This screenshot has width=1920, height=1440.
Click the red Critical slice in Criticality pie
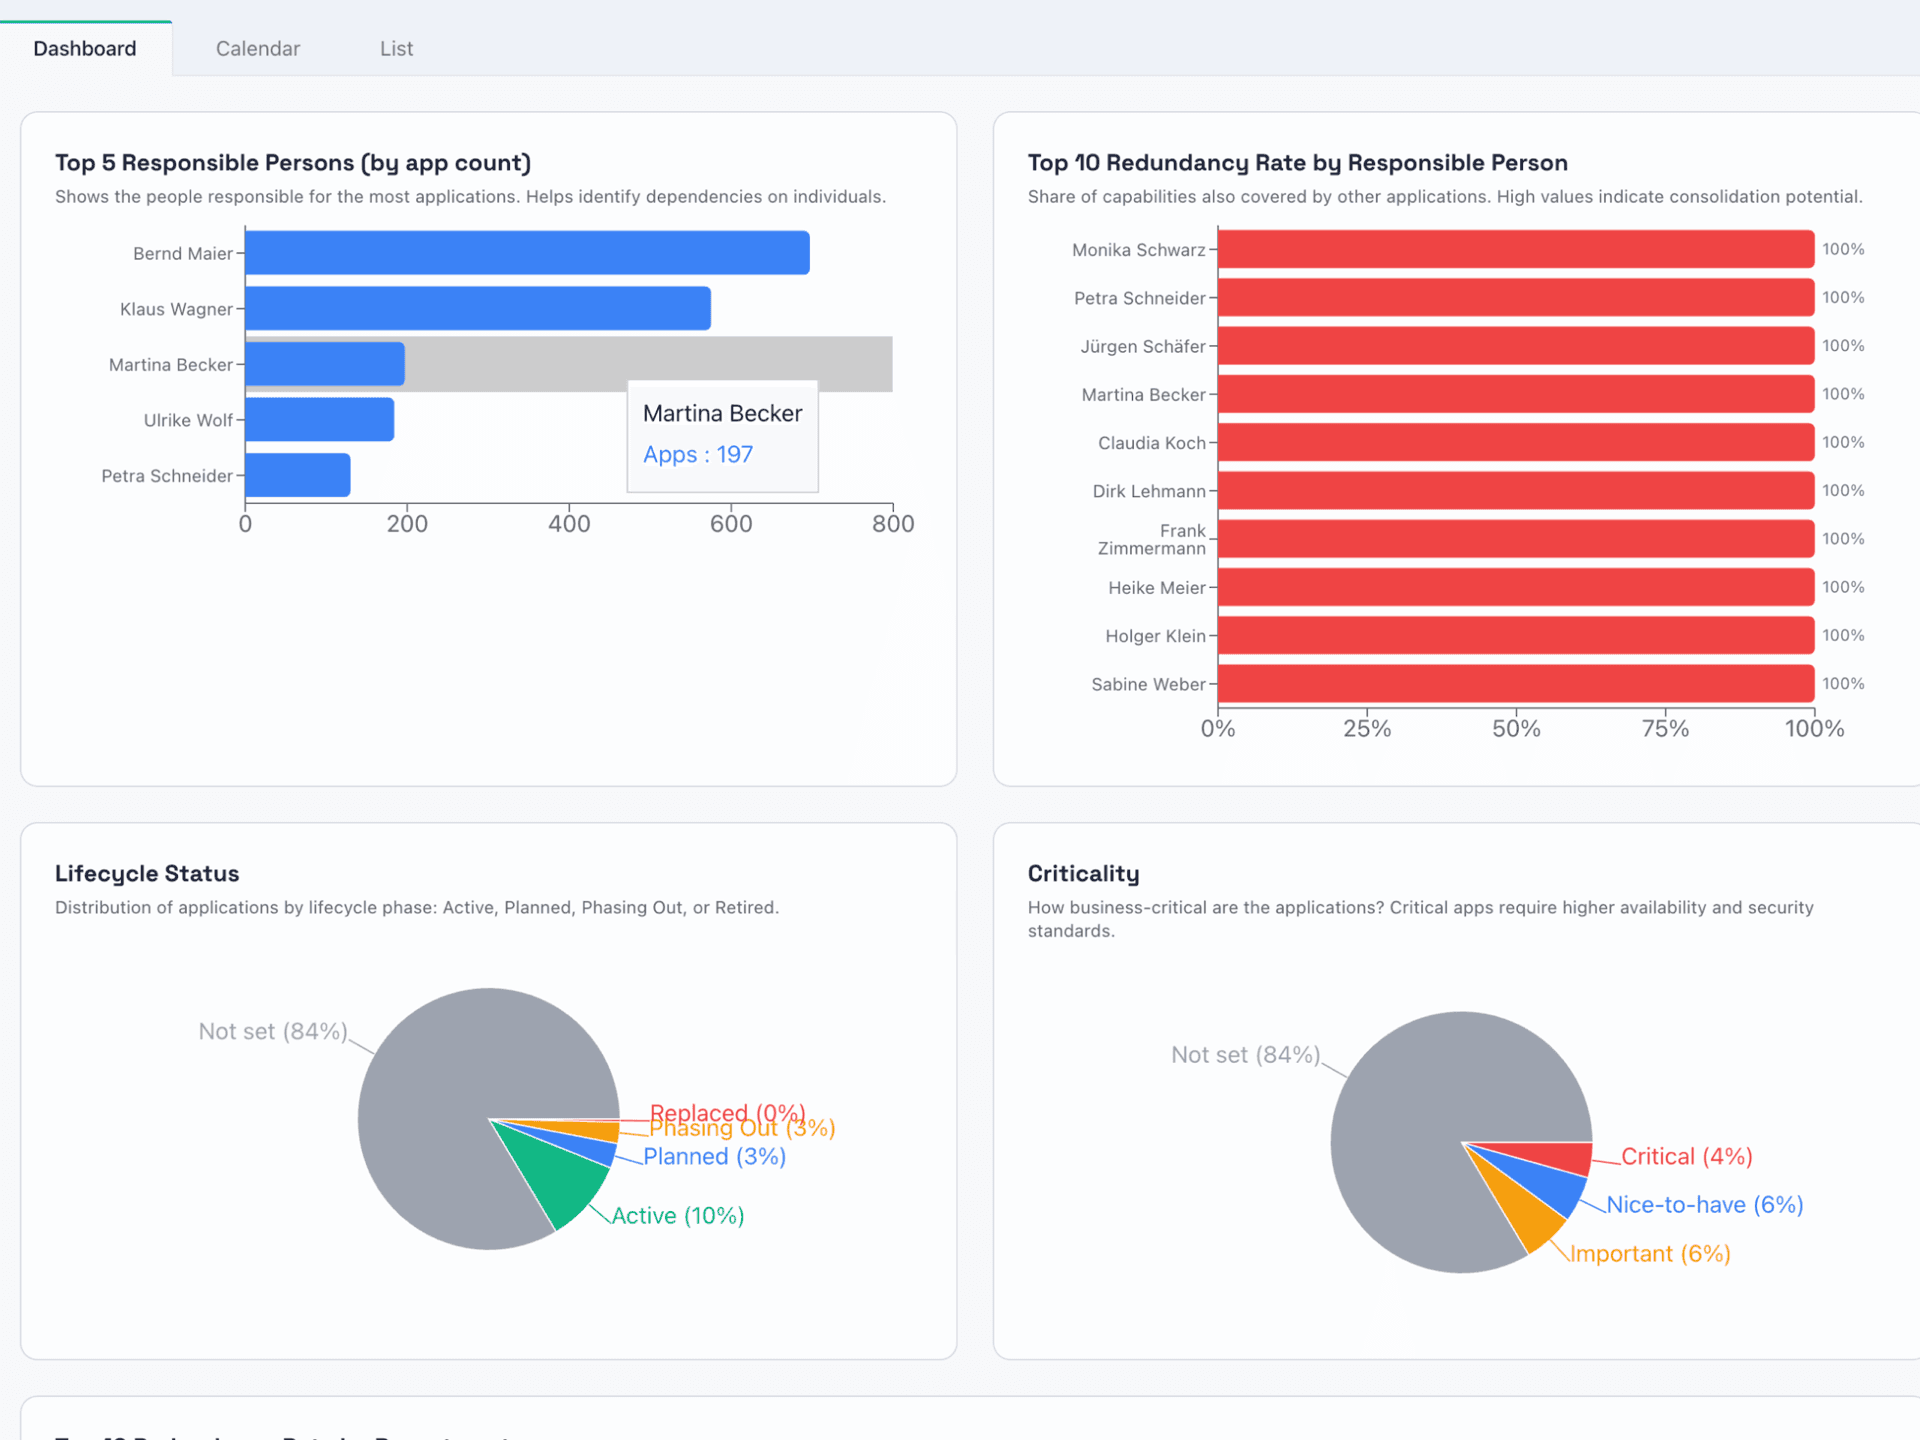1555,1156
